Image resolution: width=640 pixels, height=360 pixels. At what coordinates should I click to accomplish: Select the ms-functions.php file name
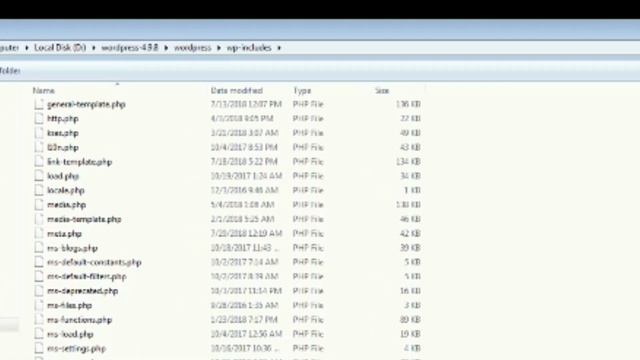(x=80, y=320)
